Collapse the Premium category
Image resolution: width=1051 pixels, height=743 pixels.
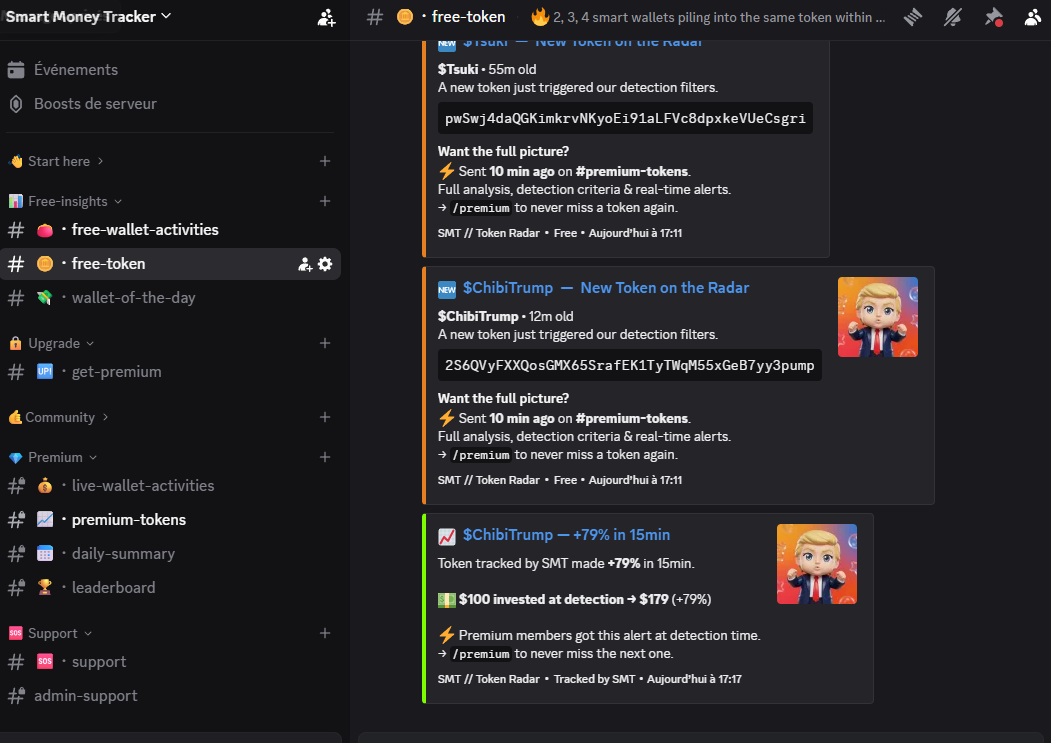[55, 457]
